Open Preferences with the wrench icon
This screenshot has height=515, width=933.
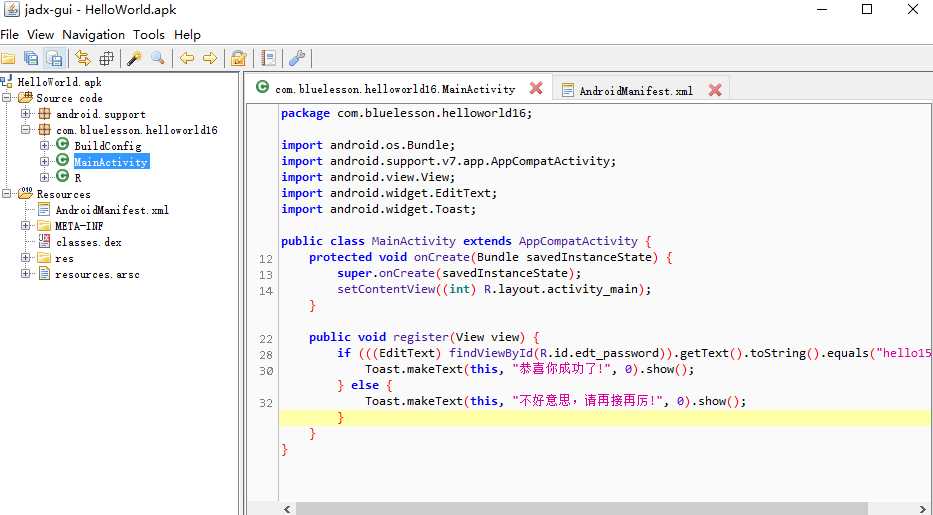[x=296, y=58]
